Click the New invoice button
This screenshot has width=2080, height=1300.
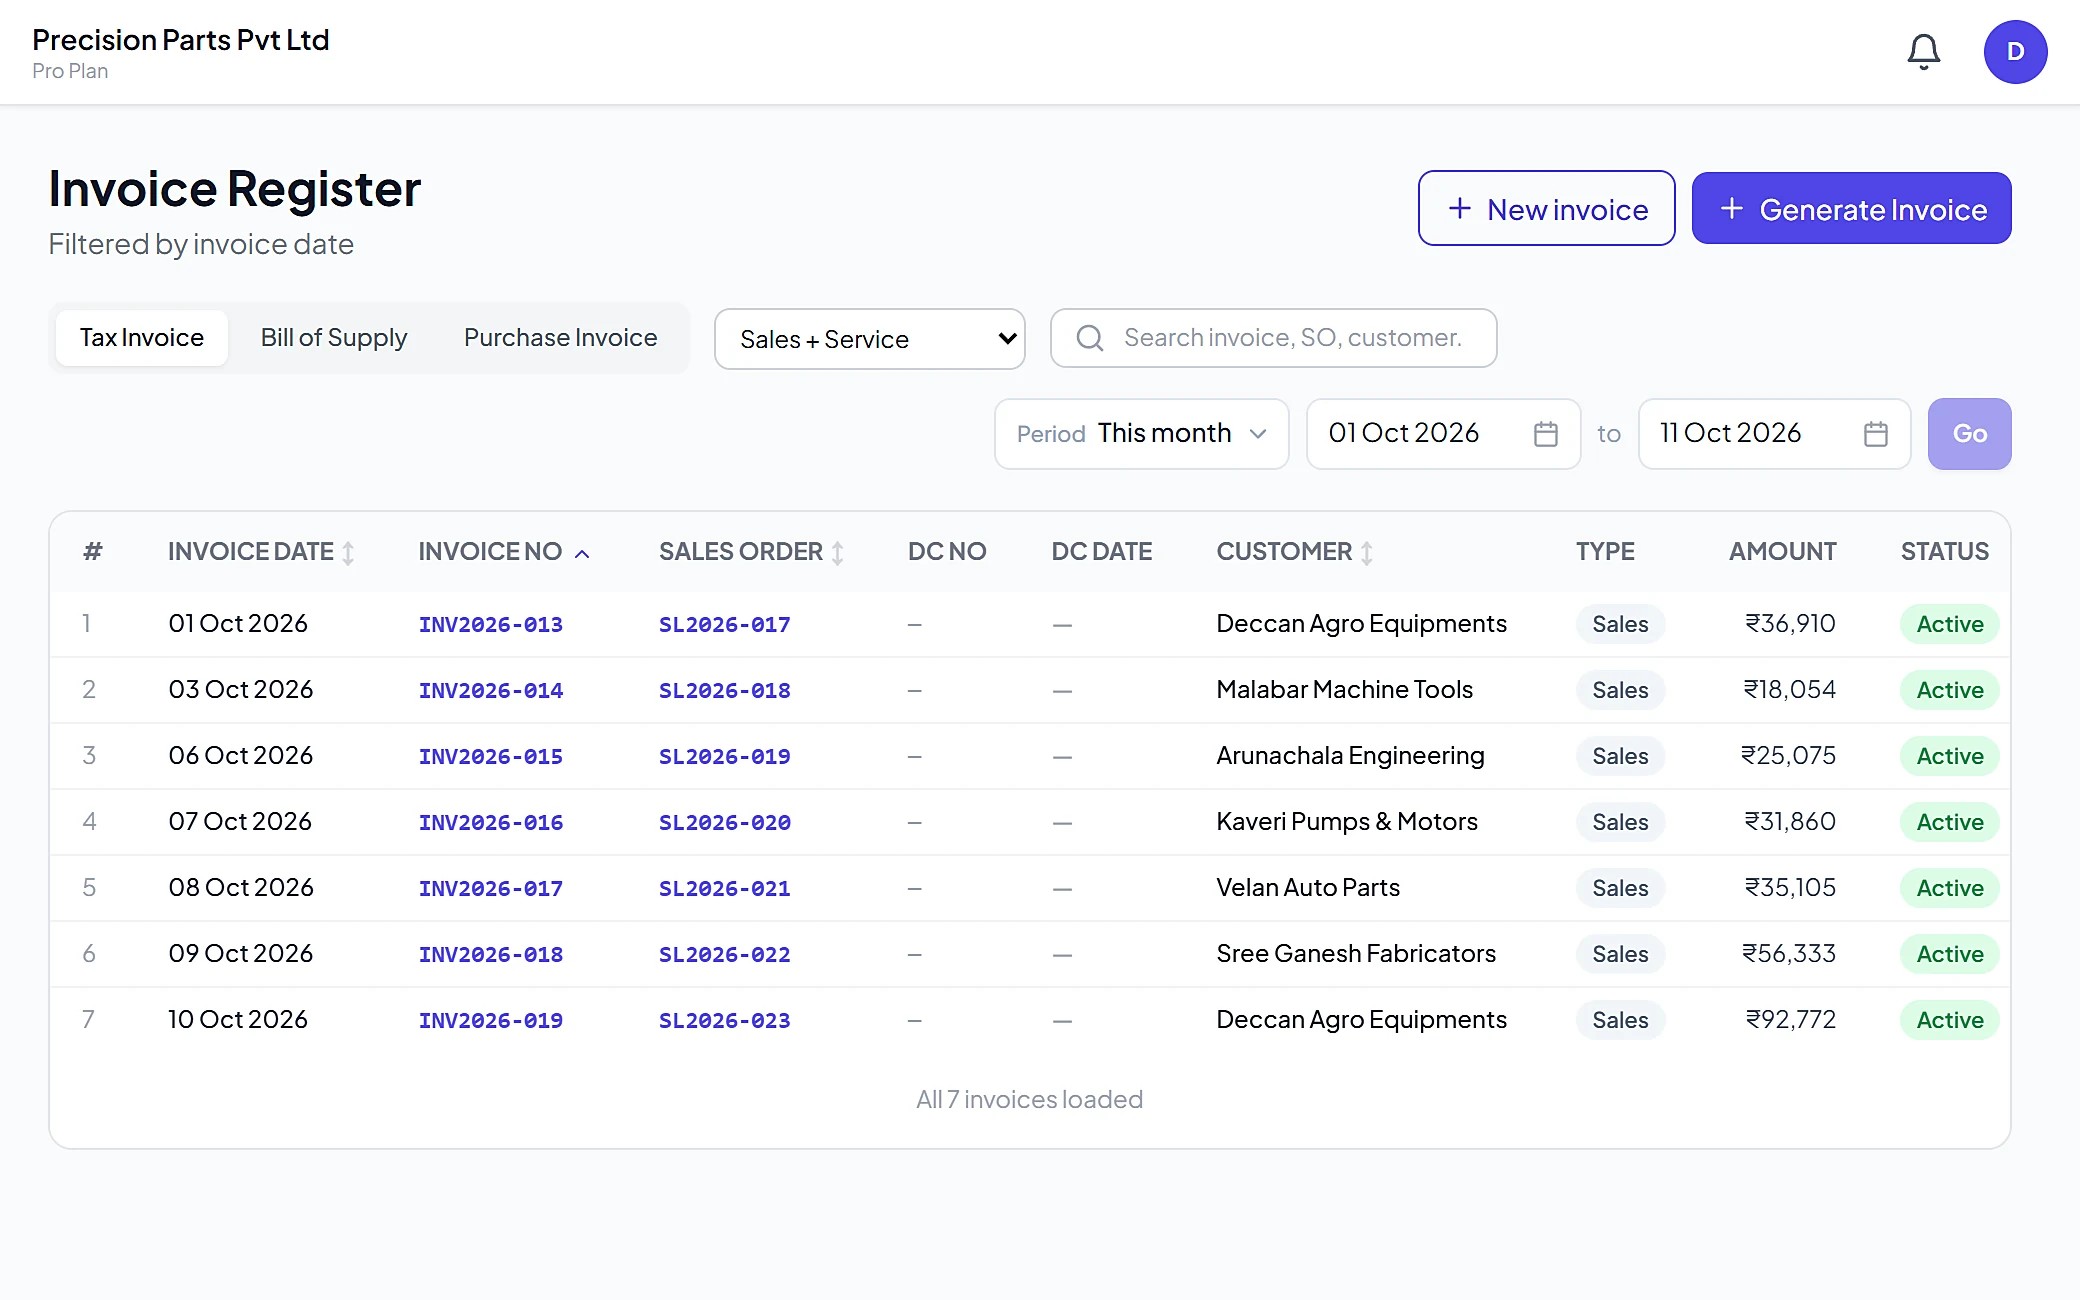click(1547, 208)
